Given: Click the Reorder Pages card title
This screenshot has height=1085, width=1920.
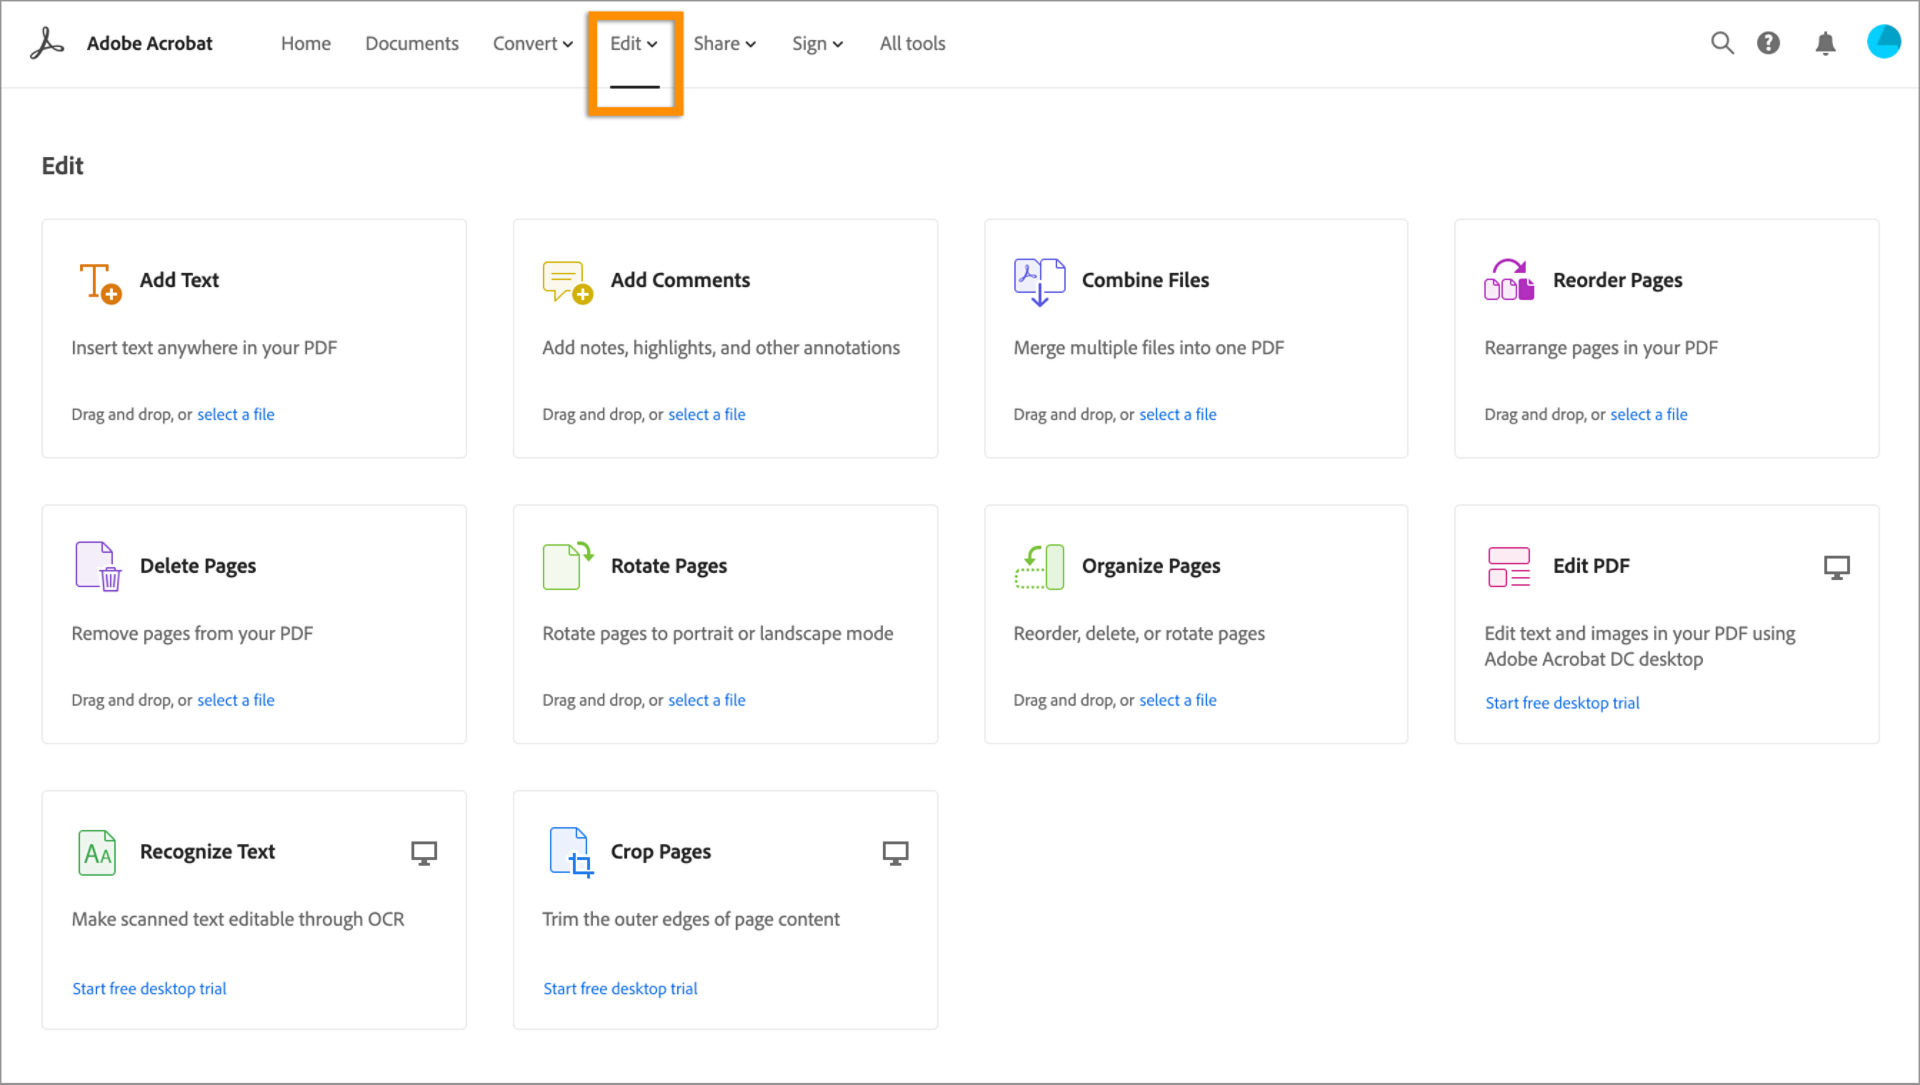Looking at the screenshot, I should pos(1618,281).
